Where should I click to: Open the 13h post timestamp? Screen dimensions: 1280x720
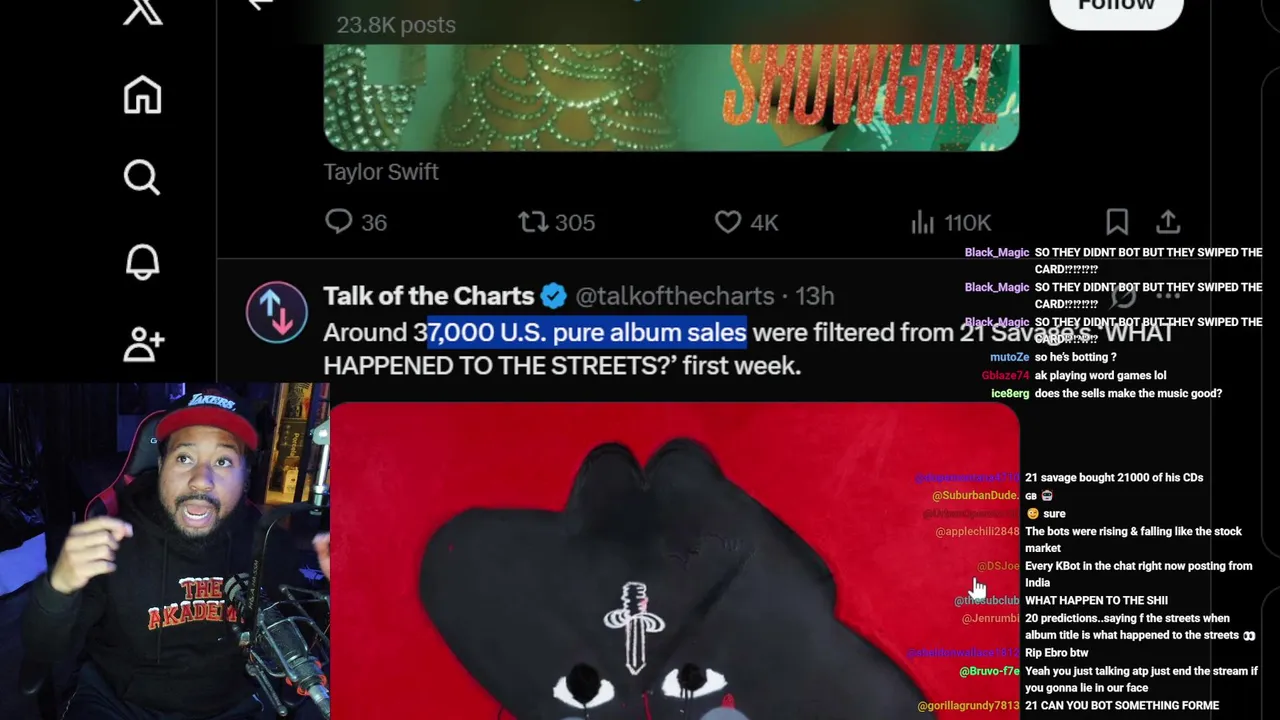815,296
